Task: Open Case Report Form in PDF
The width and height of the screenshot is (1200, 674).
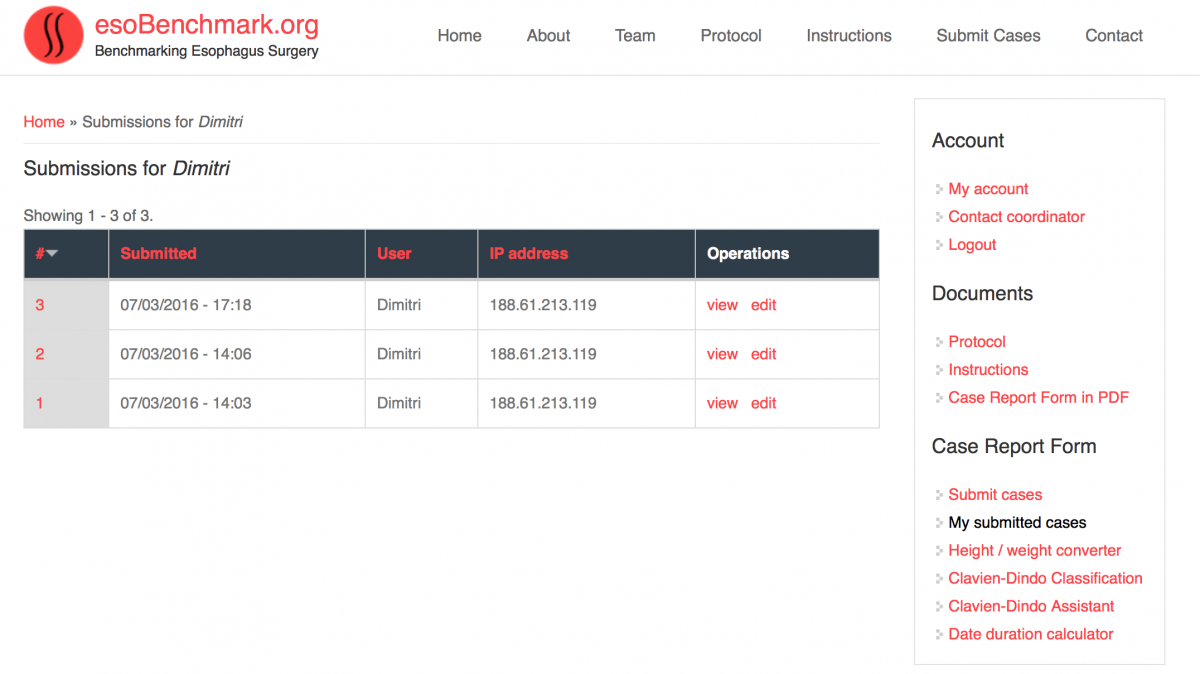Action: (x=1038, y=398)
